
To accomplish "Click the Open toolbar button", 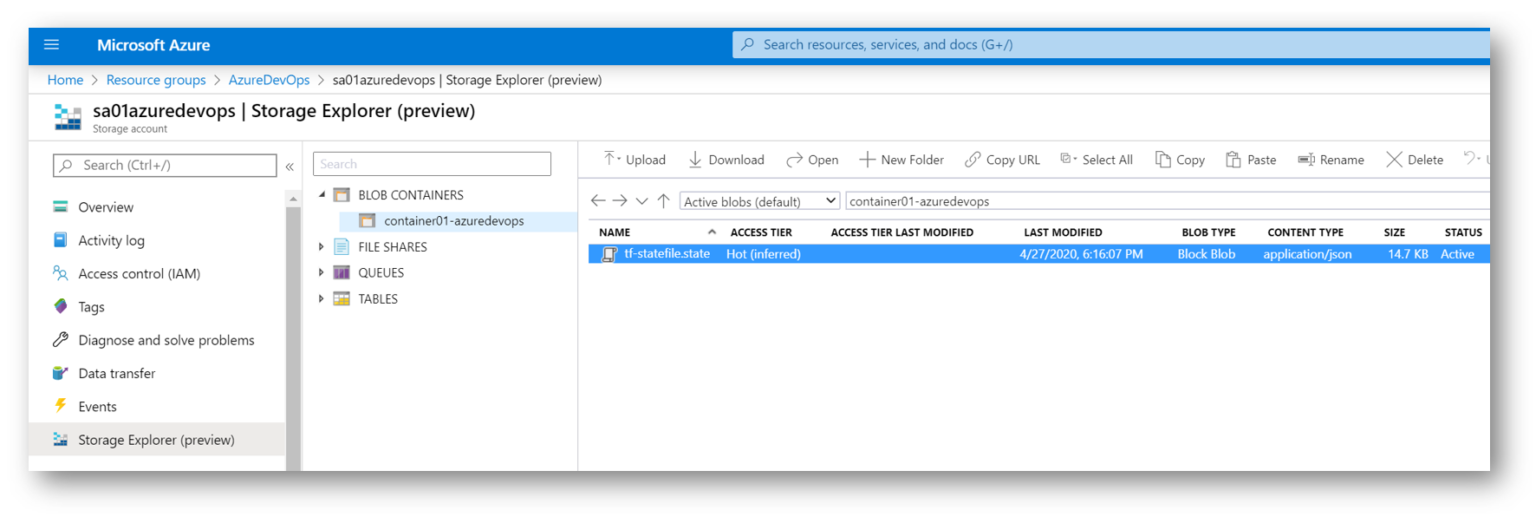I will pyautogui.click(x=812, y=160).
